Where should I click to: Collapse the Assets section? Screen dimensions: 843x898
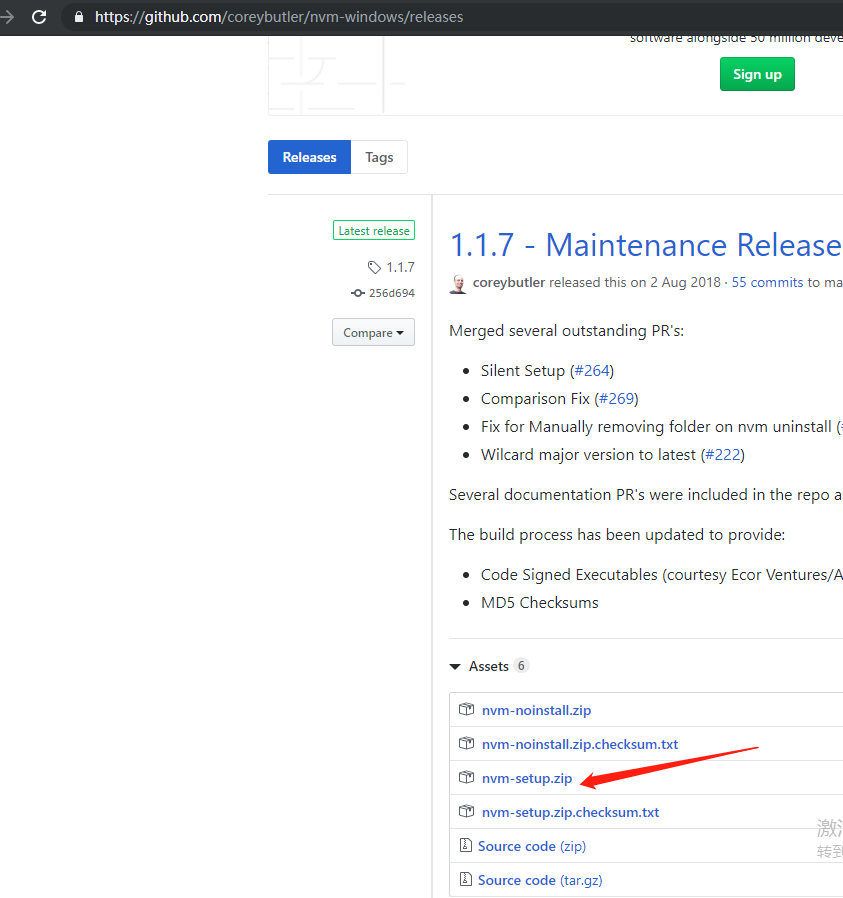pos(455,665)
